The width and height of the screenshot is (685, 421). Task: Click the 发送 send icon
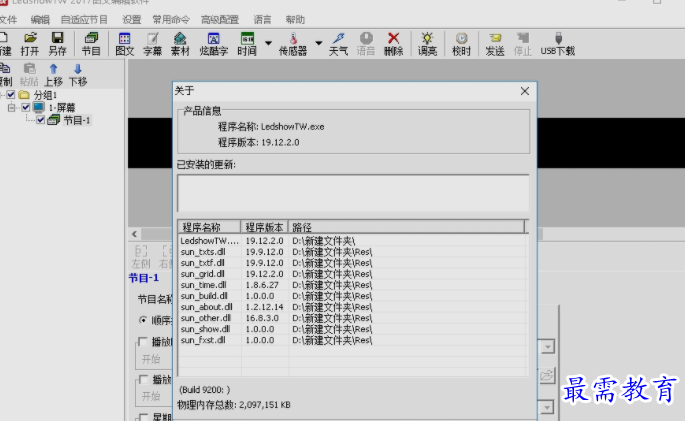pos(495,44)
